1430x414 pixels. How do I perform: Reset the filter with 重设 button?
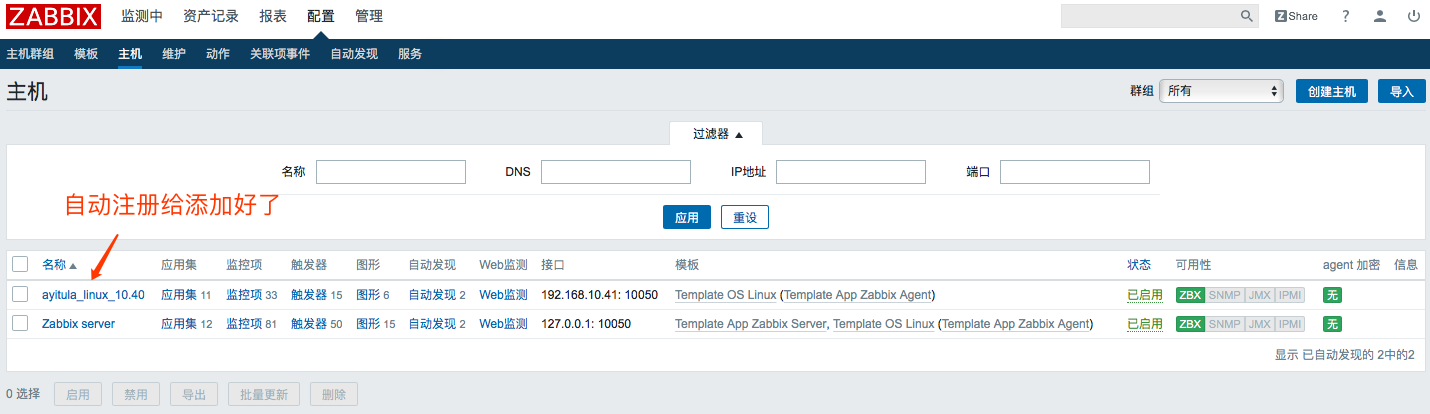745,217
